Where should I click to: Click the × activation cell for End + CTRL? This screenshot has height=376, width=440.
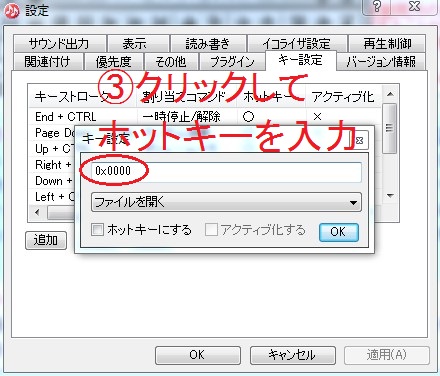click(317, 117)
